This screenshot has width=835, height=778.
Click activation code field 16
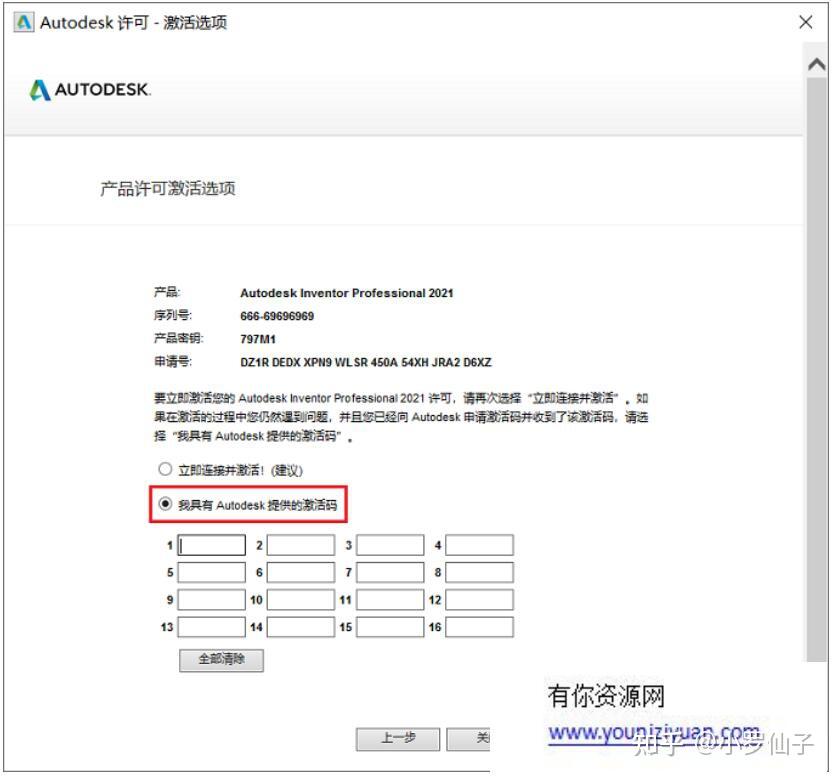[480, 628]
